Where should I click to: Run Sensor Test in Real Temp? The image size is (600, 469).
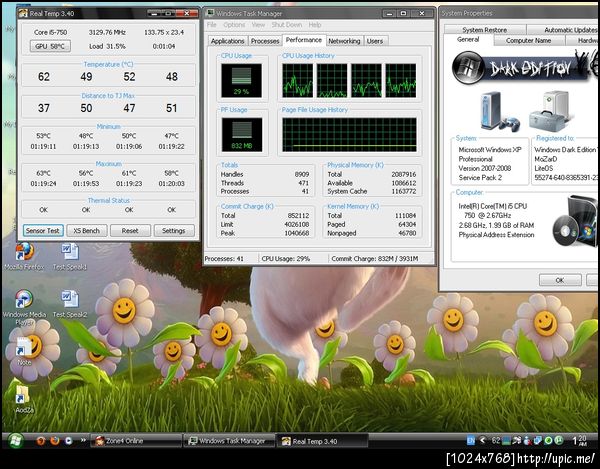[43, 231]
